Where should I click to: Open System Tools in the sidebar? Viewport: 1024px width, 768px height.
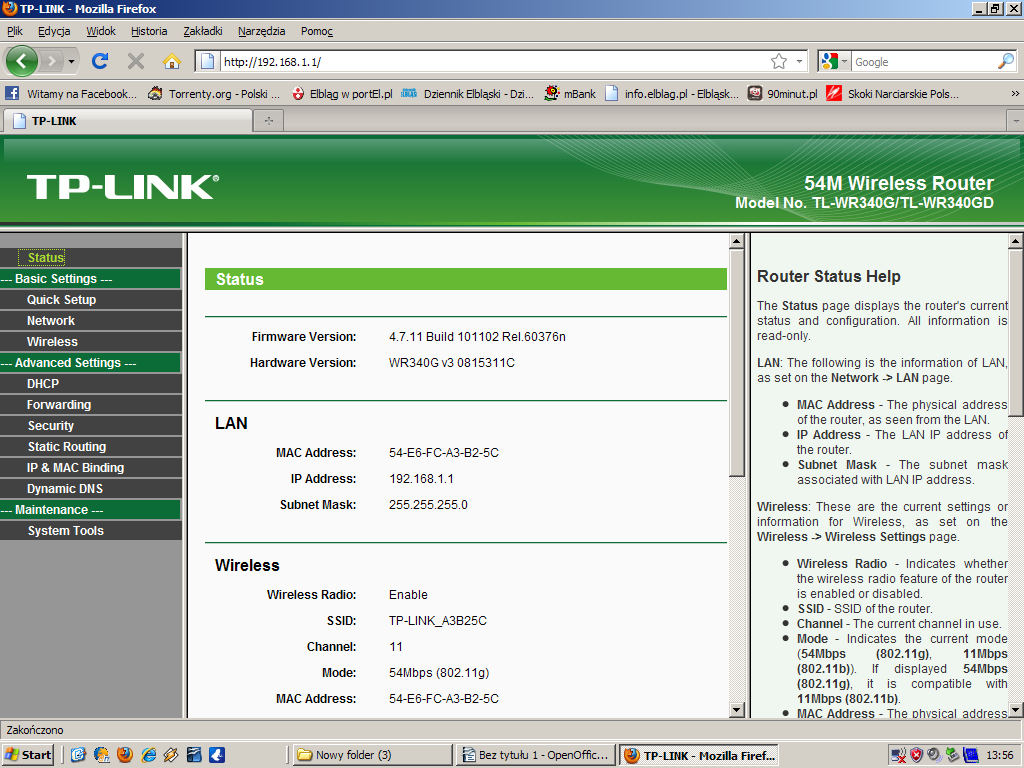coord(65,531)
